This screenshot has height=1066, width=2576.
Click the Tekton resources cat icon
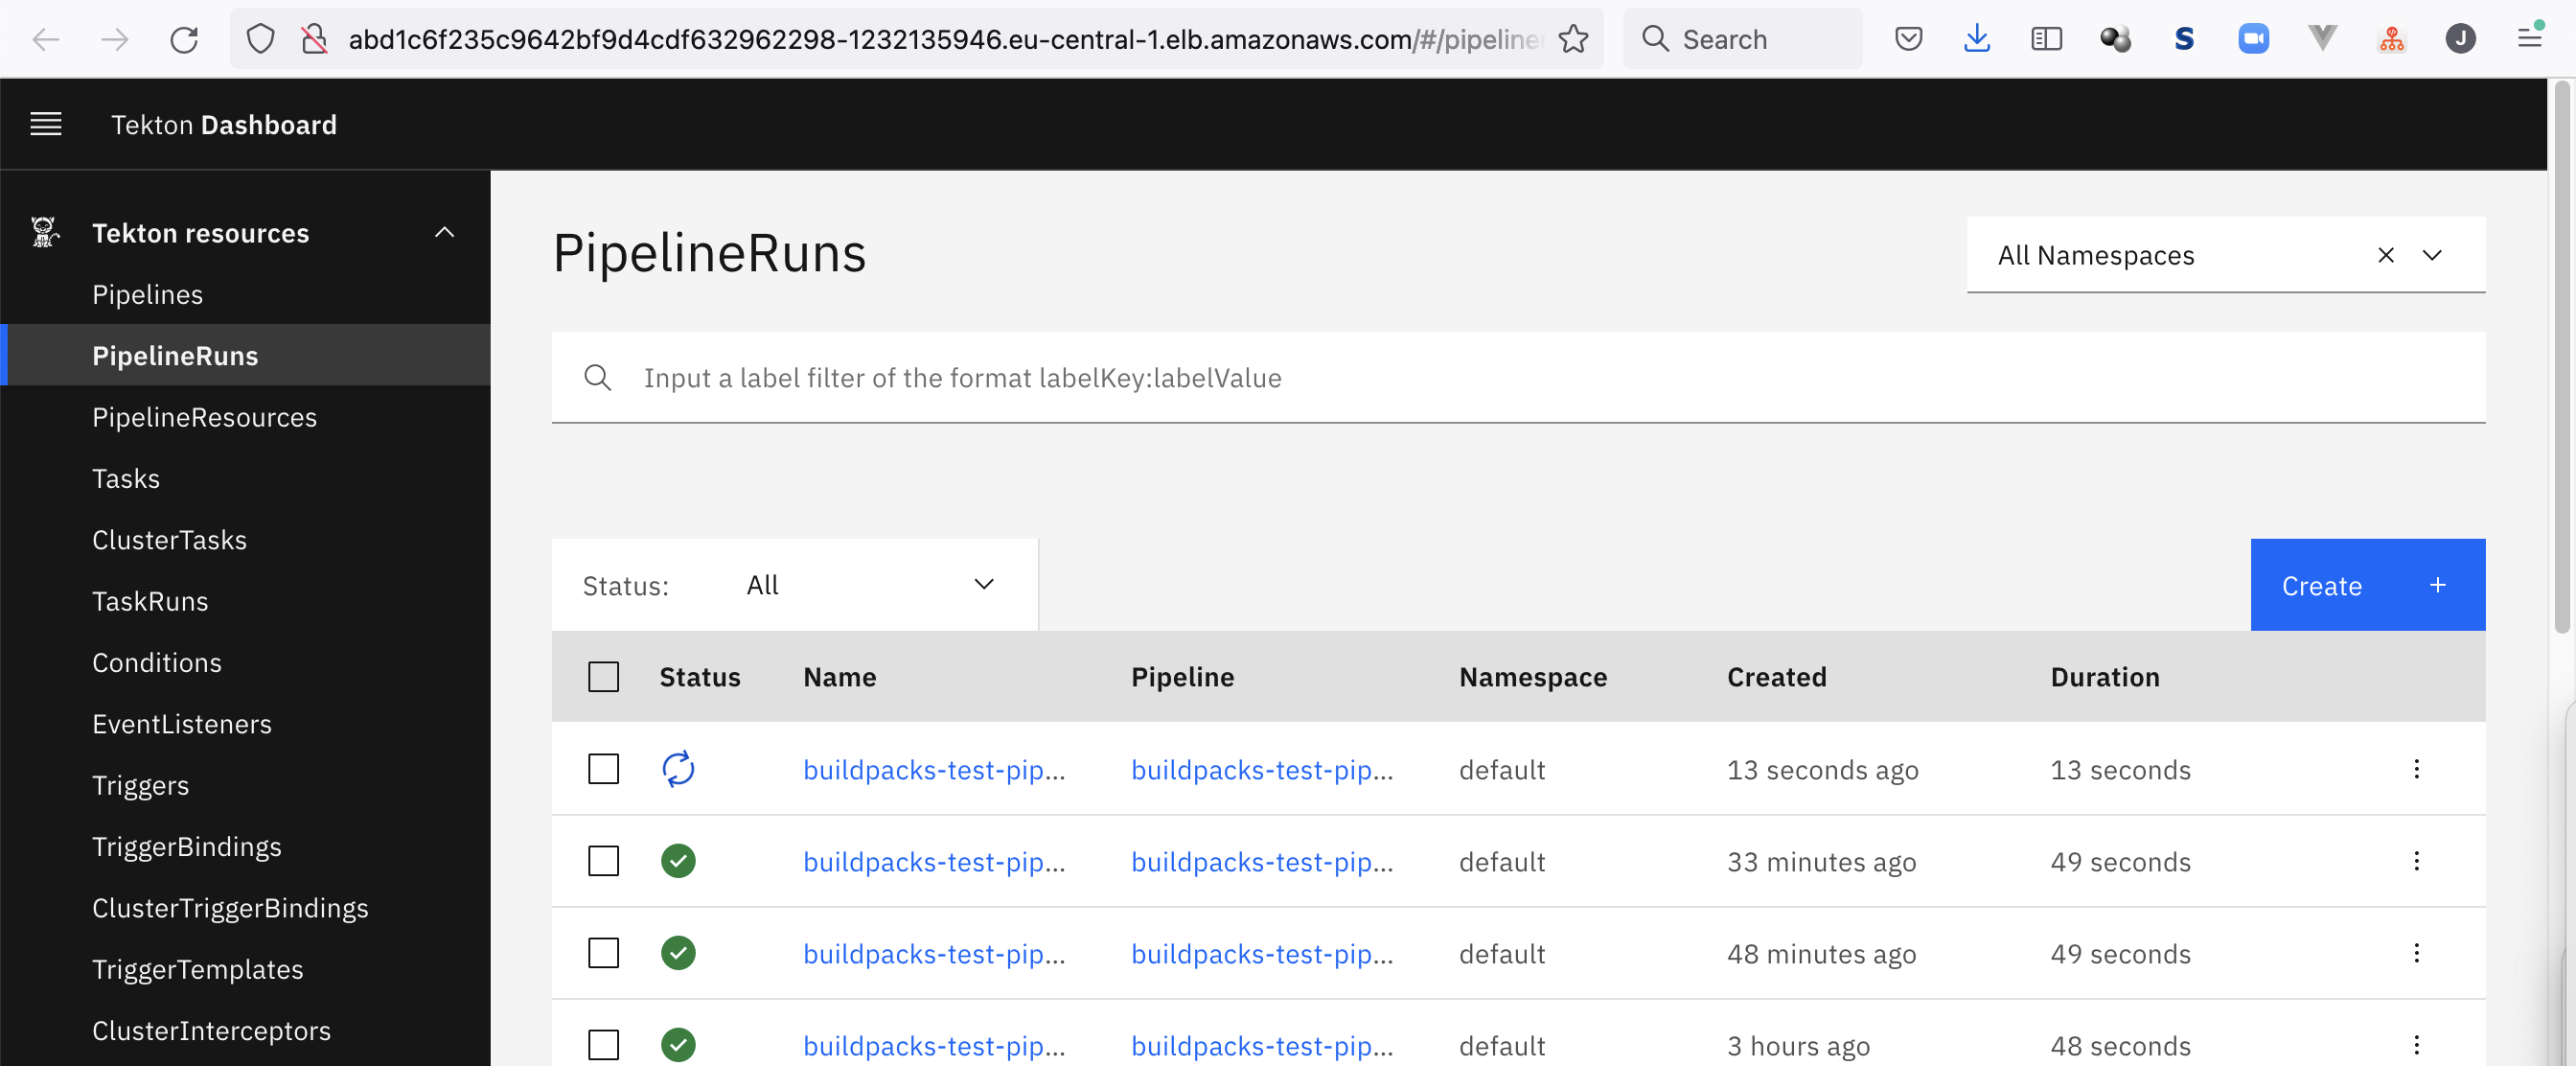(44, 232)
